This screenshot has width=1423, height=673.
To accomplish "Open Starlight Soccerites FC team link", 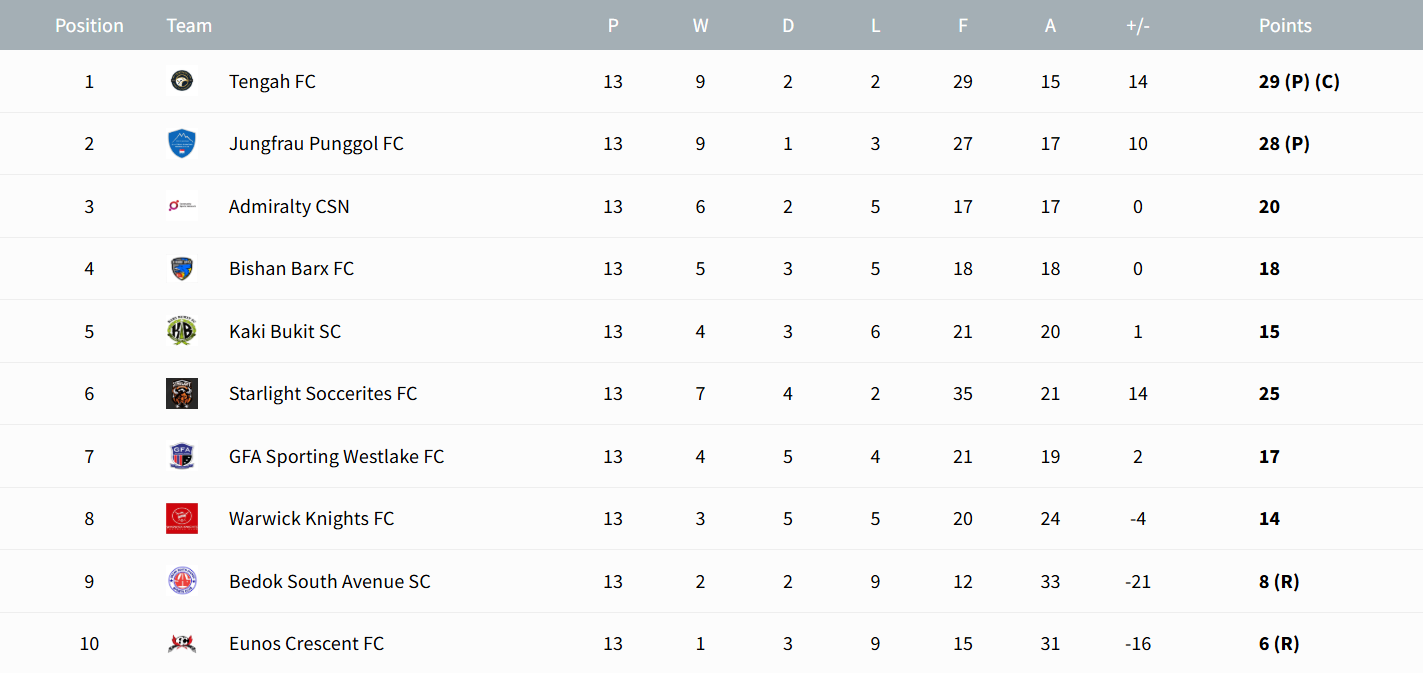I will (x=323, y=394).
